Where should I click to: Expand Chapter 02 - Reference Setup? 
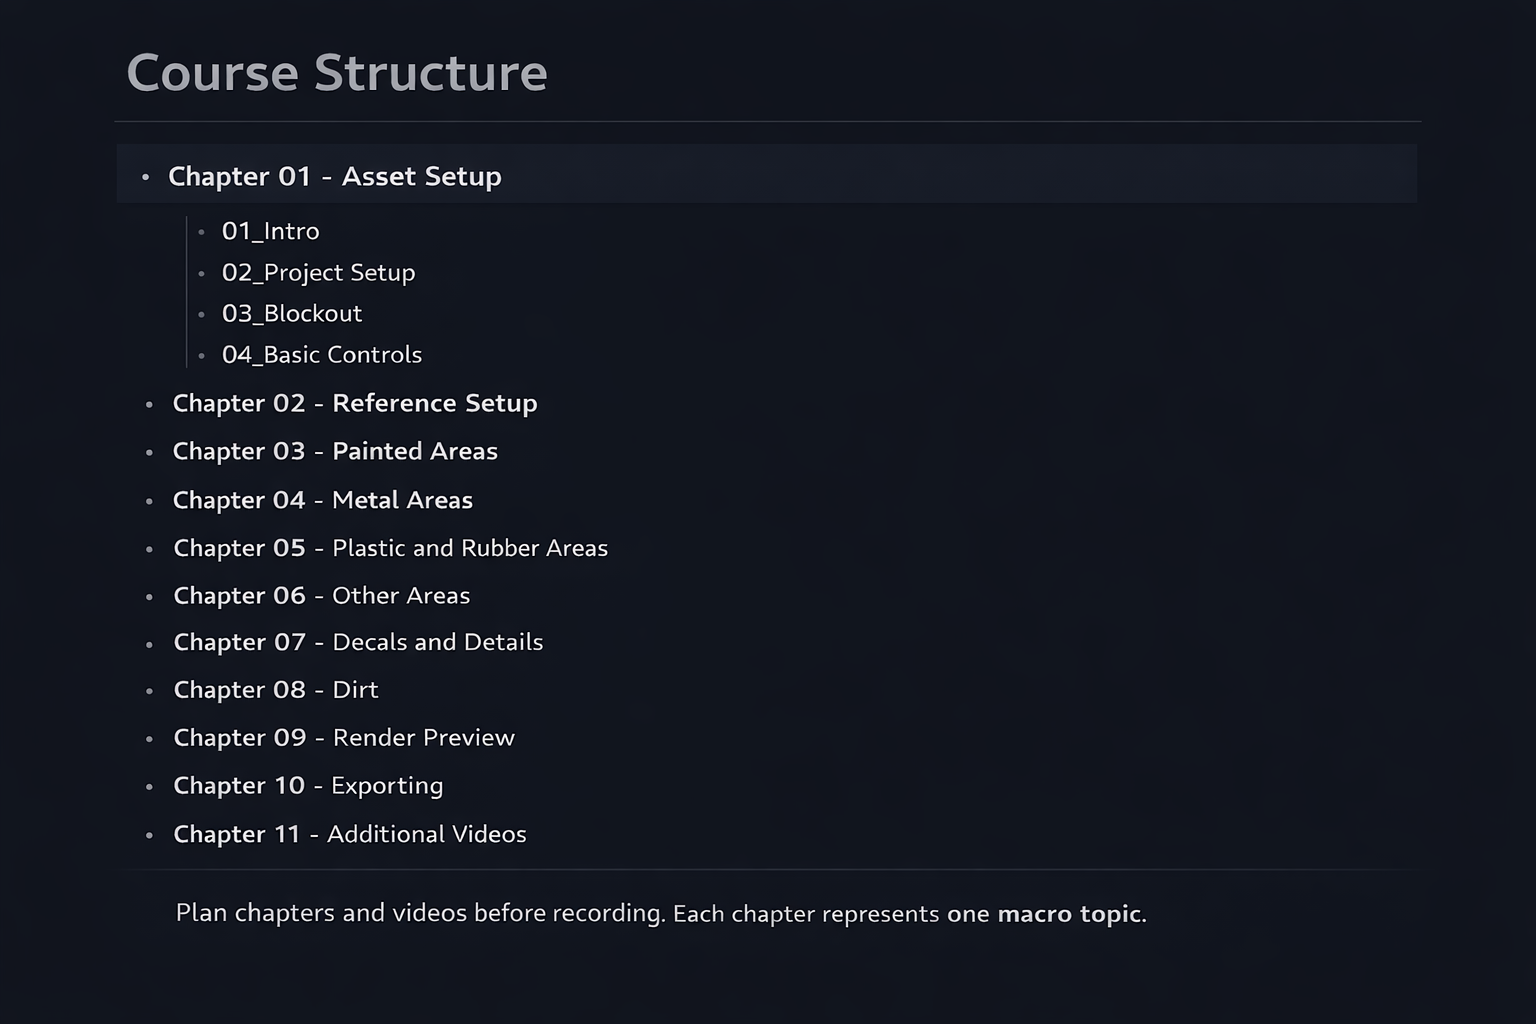pos(355,403)
